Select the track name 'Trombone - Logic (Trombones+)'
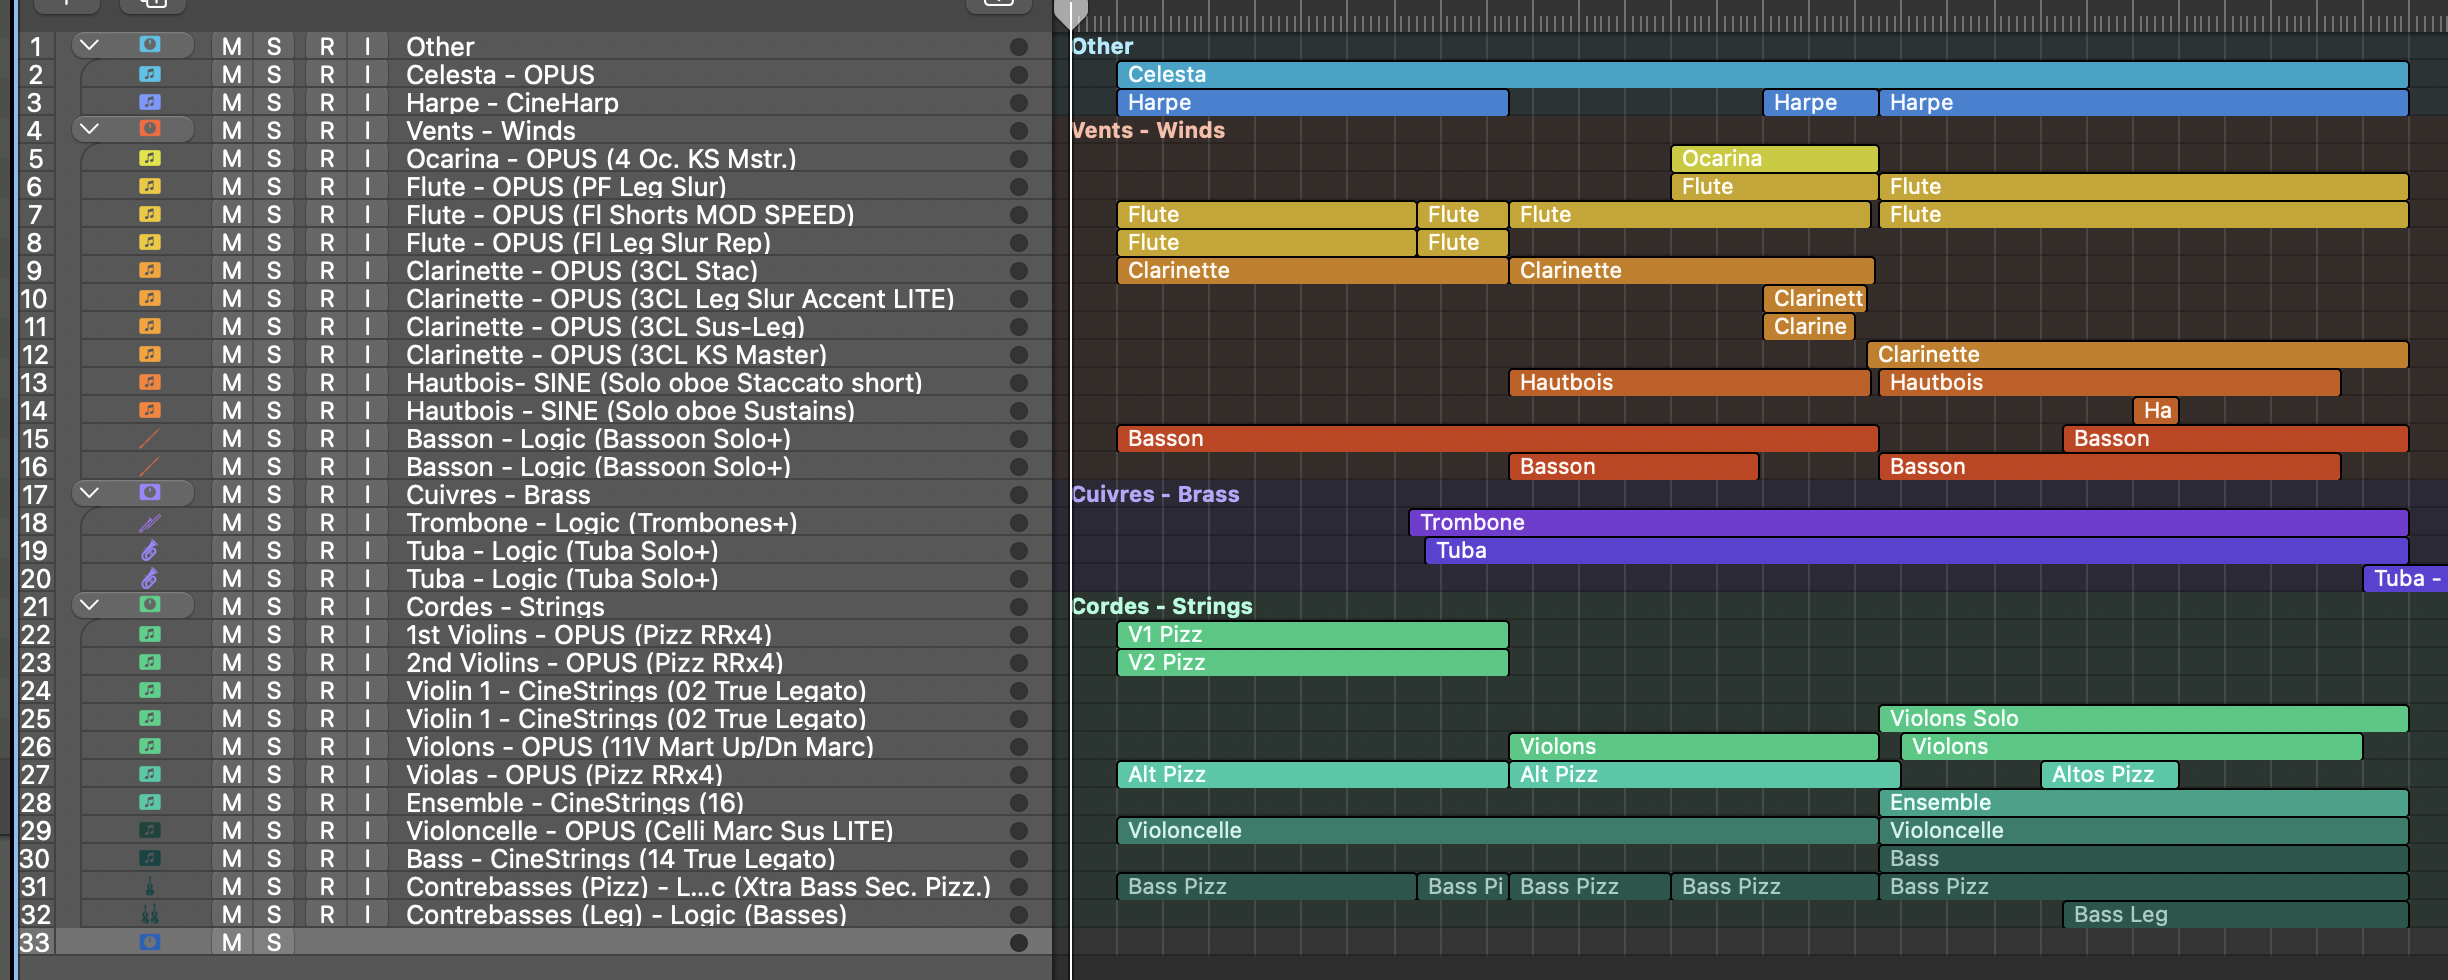2448x980 pixels. (x=601, y=523)
